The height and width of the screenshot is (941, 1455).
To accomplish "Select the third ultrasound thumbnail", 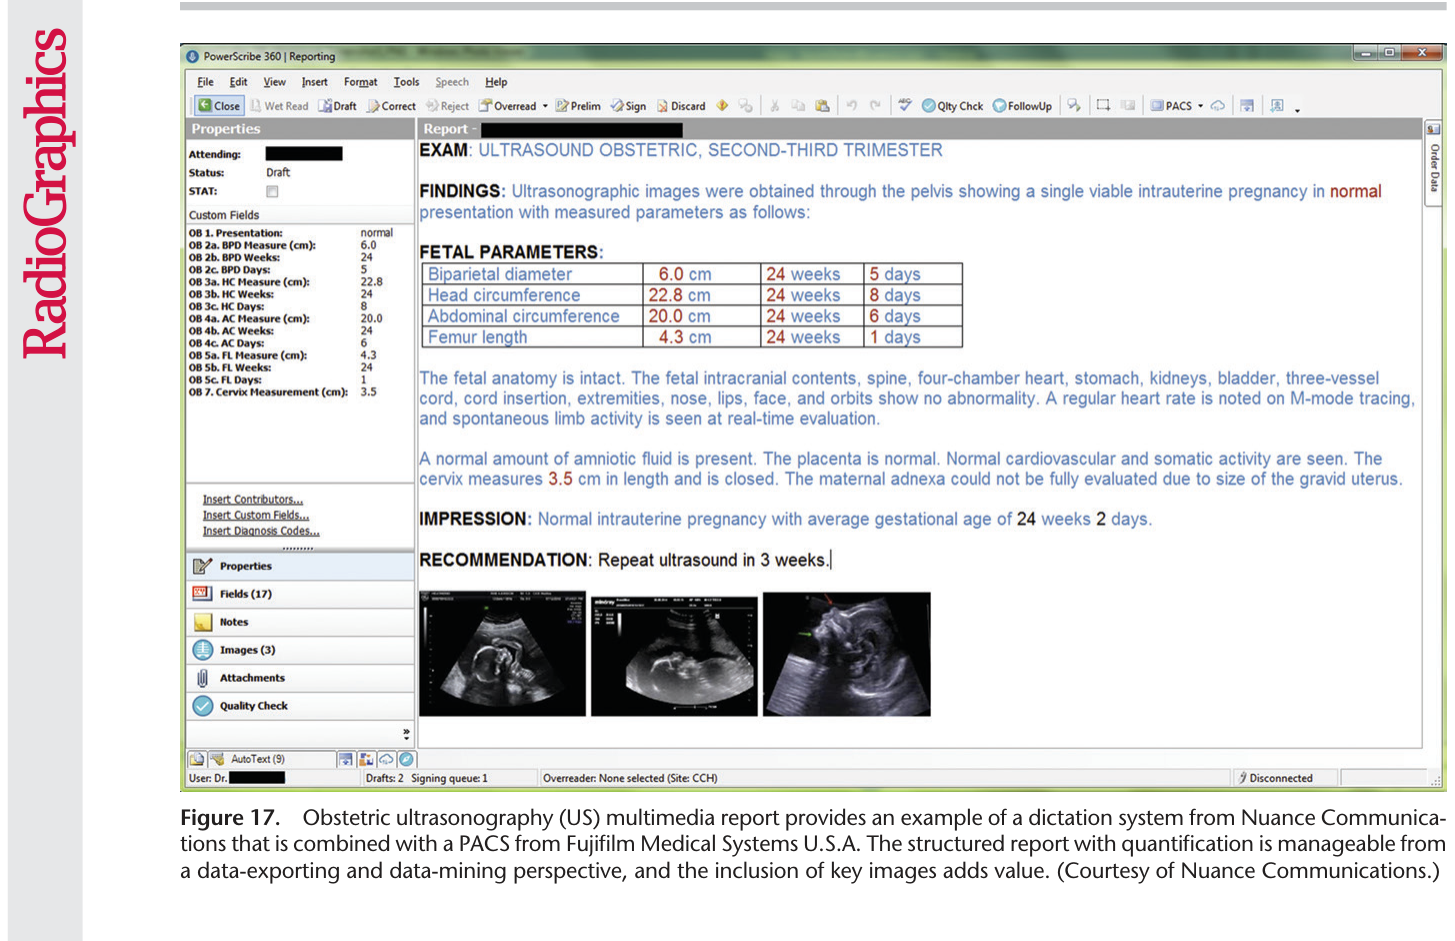I will [x=846, y=654].
